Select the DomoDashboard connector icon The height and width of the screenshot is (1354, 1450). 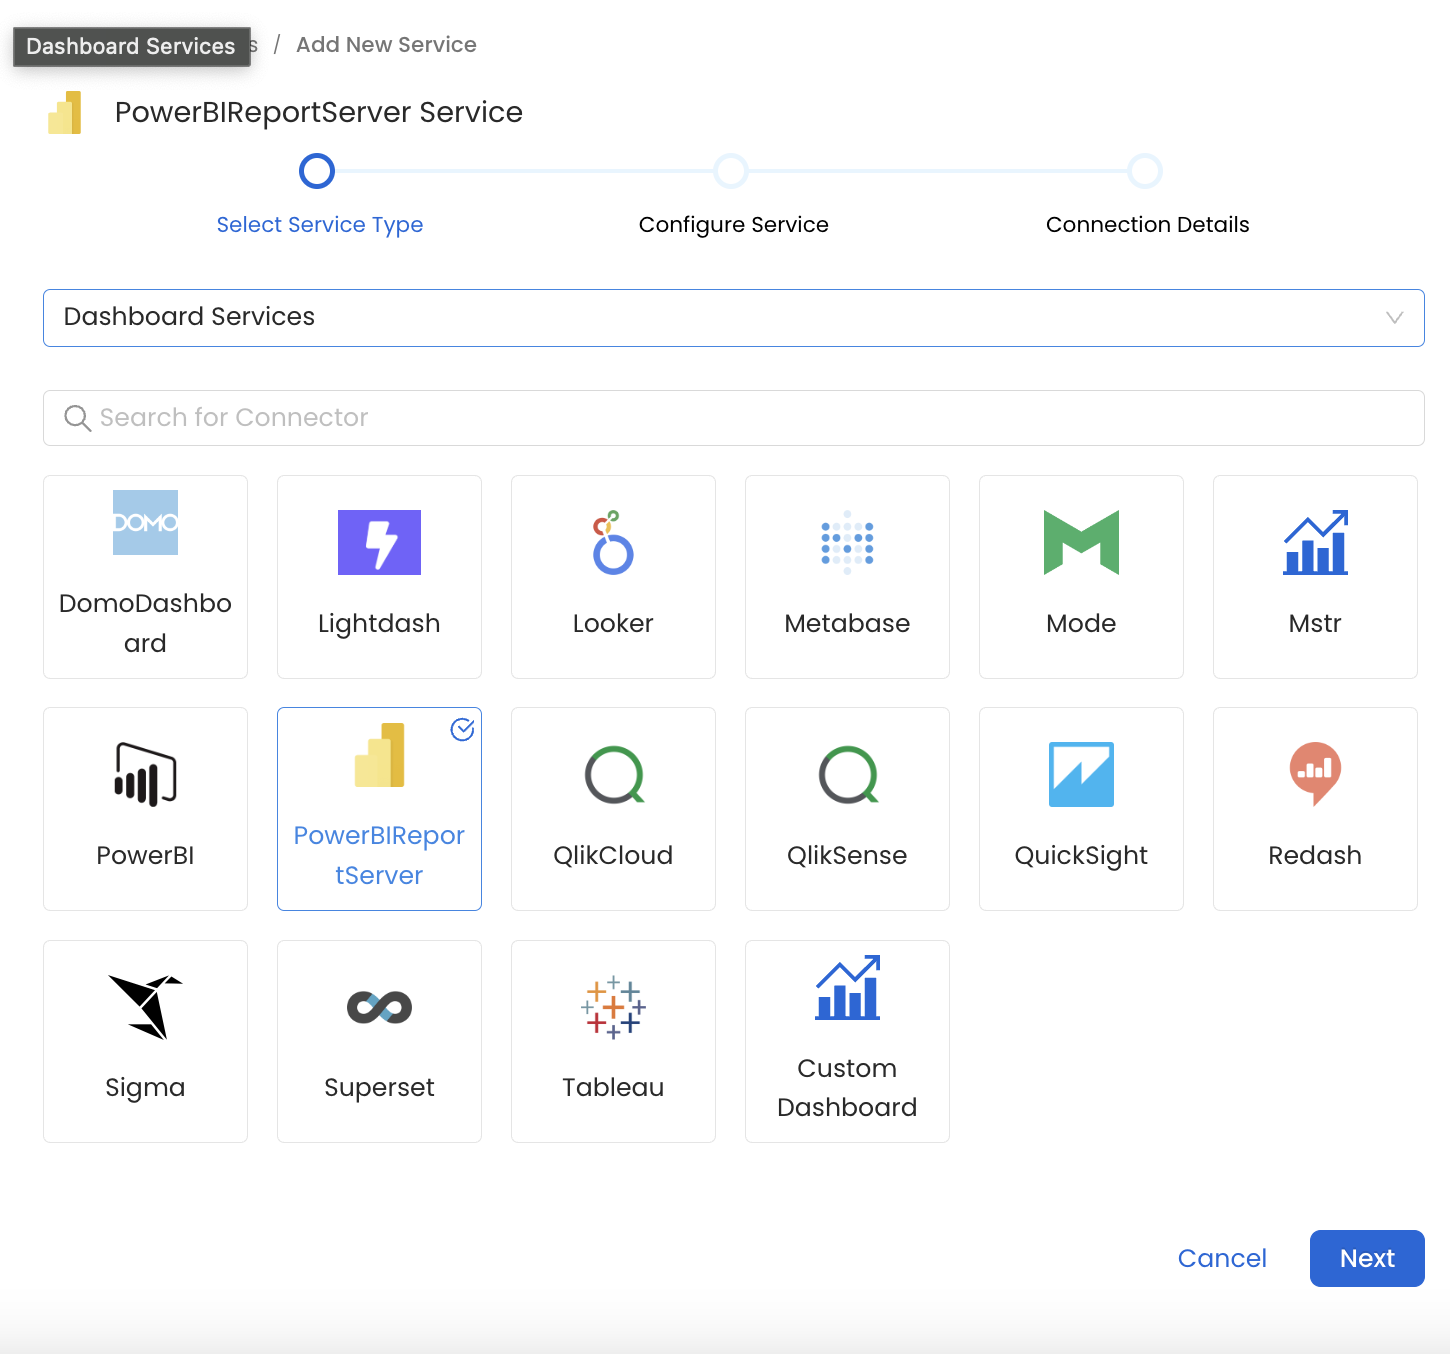click(145, 523)
